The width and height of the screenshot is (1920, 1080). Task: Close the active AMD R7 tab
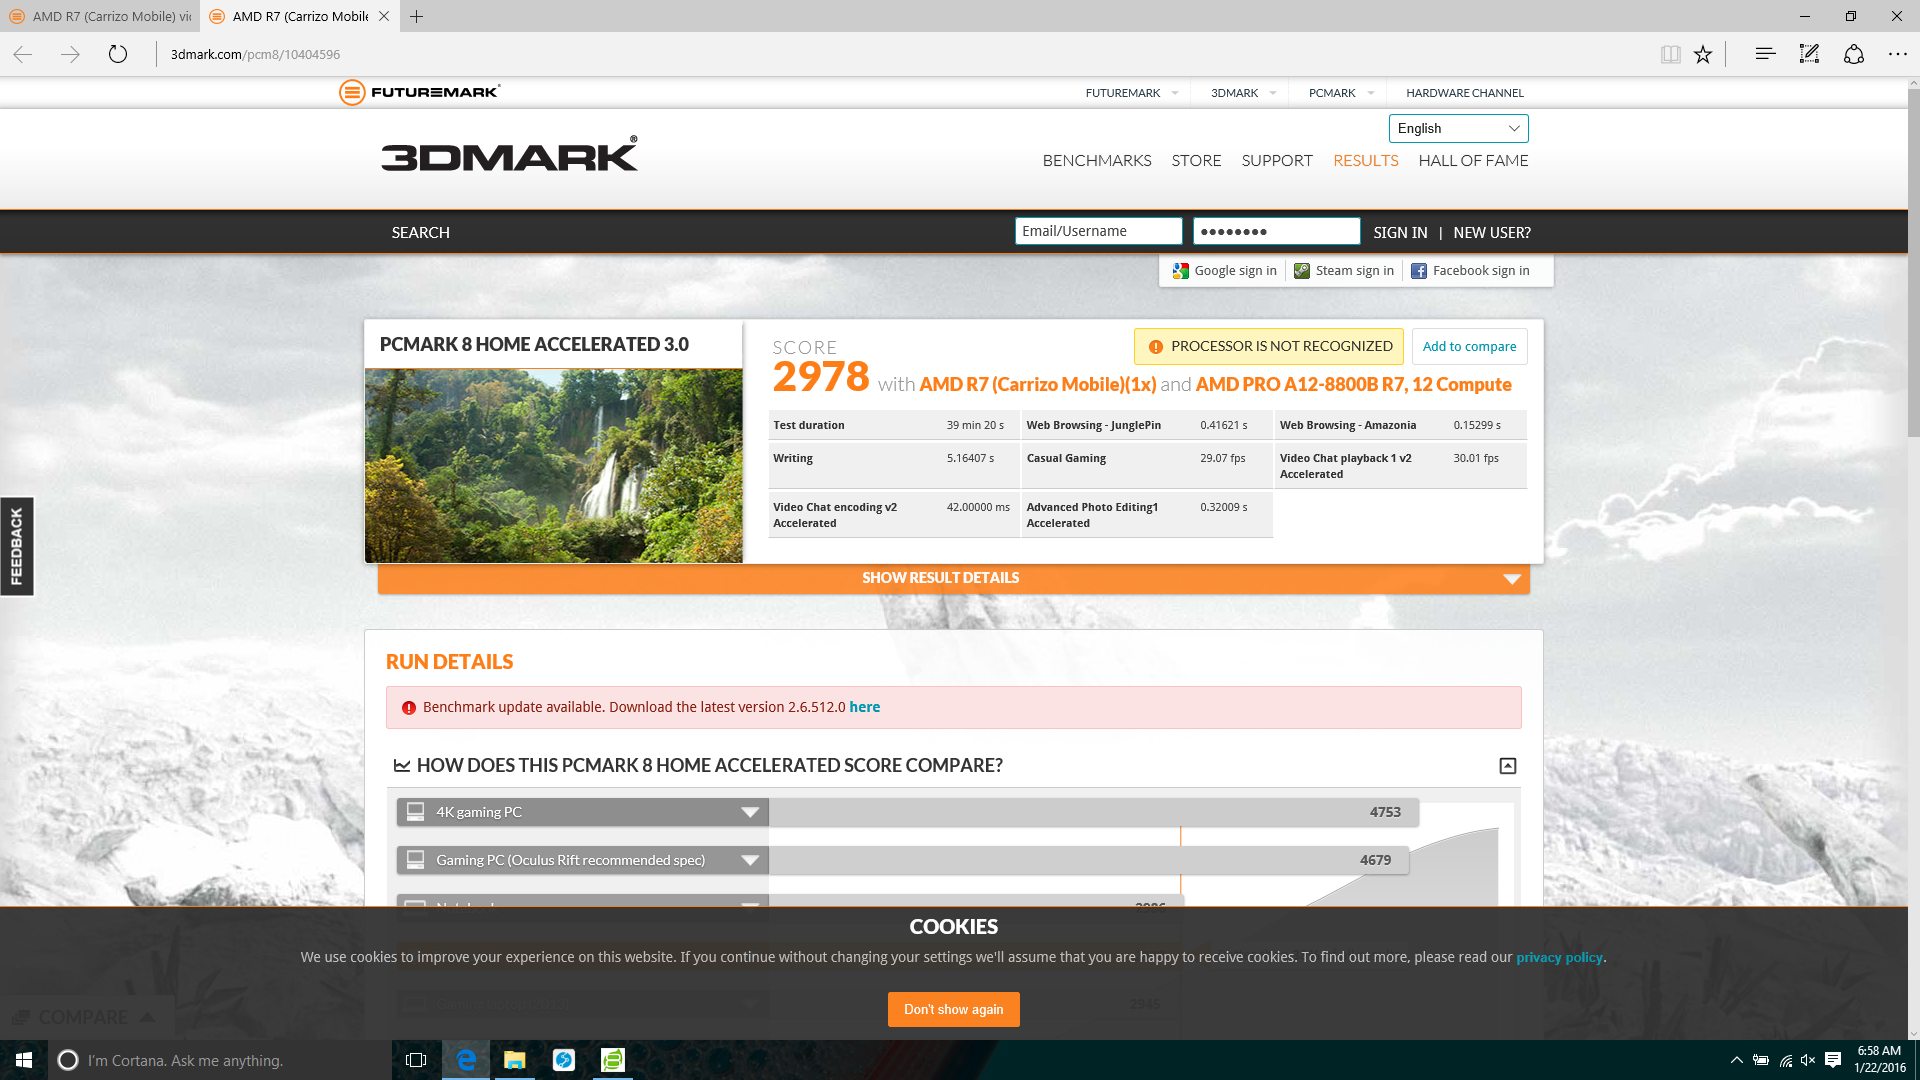tap(384, 16)
